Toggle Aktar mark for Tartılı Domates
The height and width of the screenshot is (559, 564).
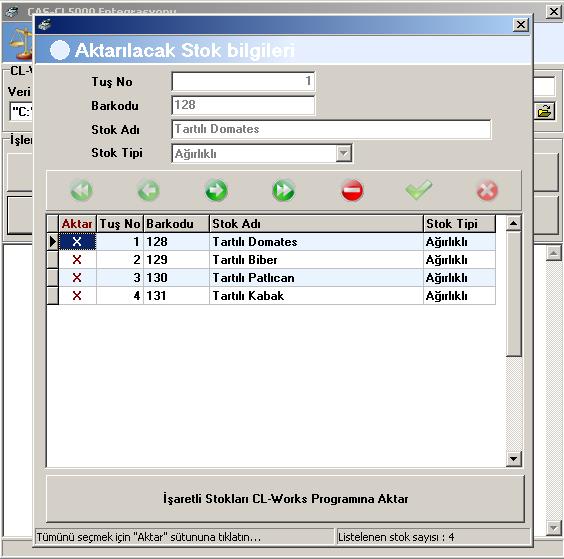click(x=77, y=242)
